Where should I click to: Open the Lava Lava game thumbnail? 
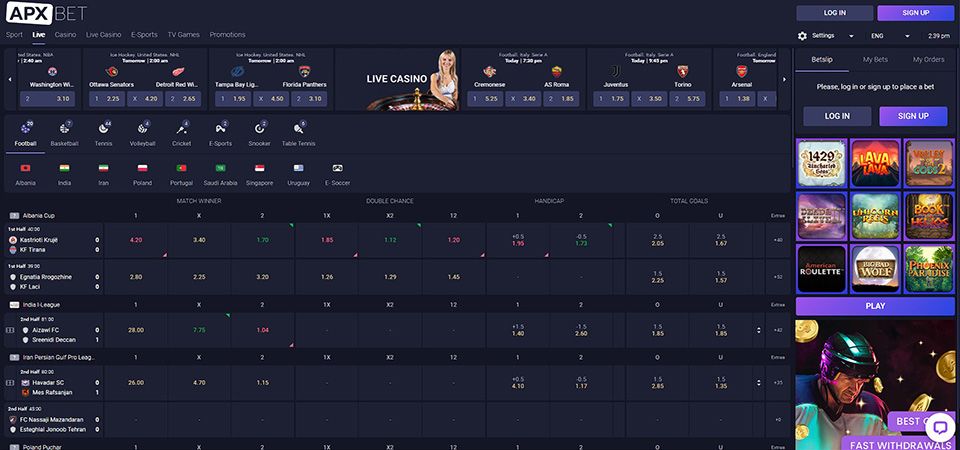pos(876,163)
